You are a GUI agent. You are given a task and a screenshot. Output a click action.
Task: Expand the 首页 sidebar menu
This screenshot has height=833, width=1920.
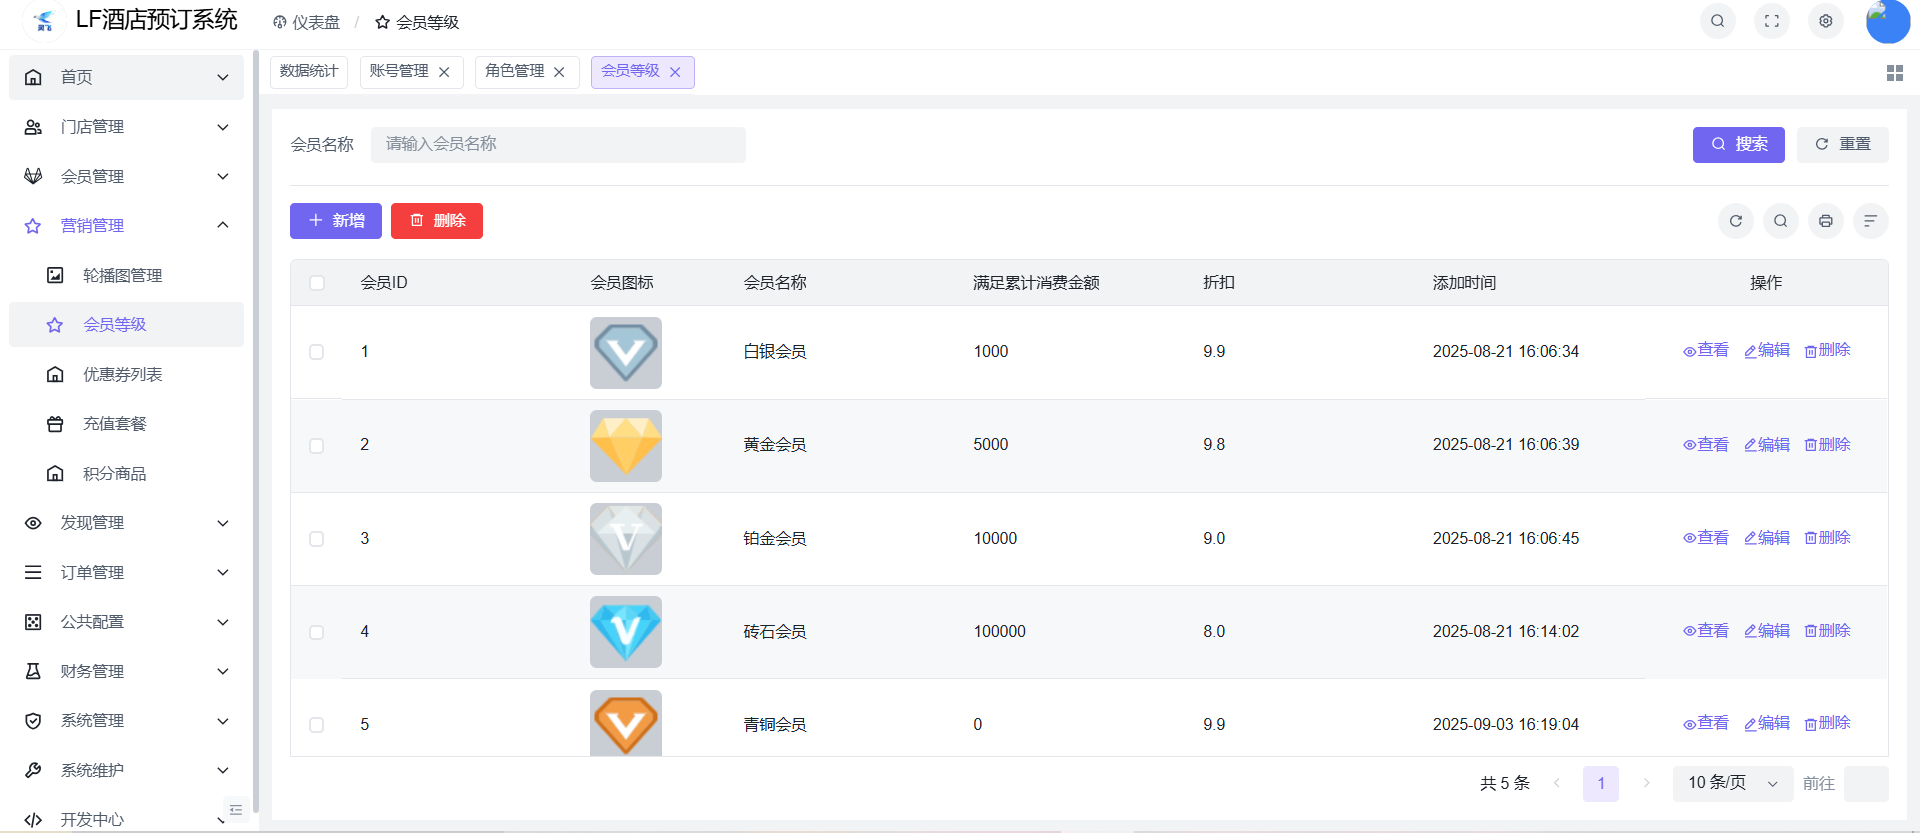point(126,77)
